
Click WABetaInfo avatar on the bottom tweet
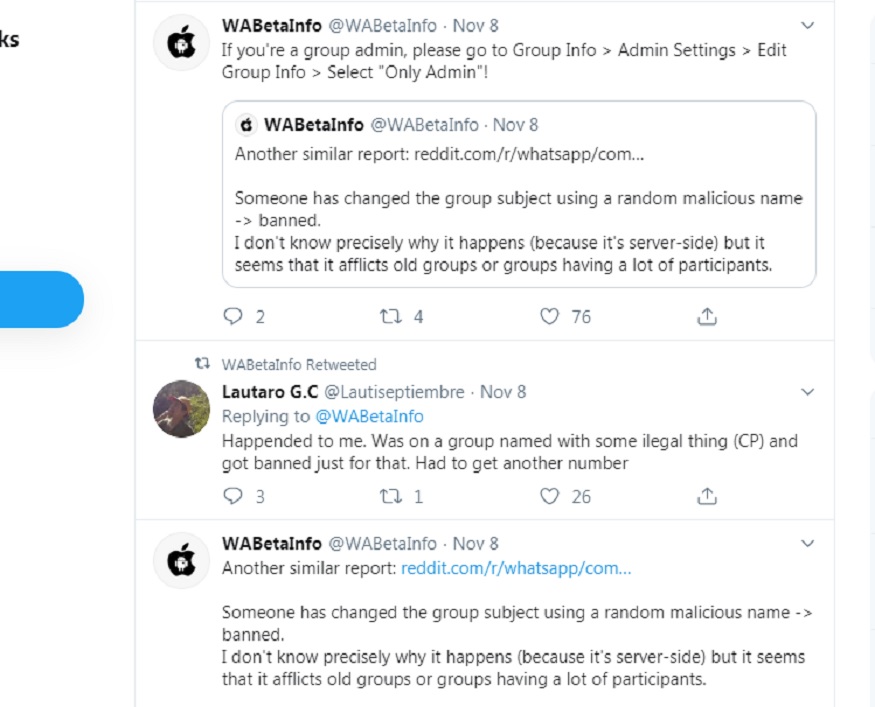(181, 562)
